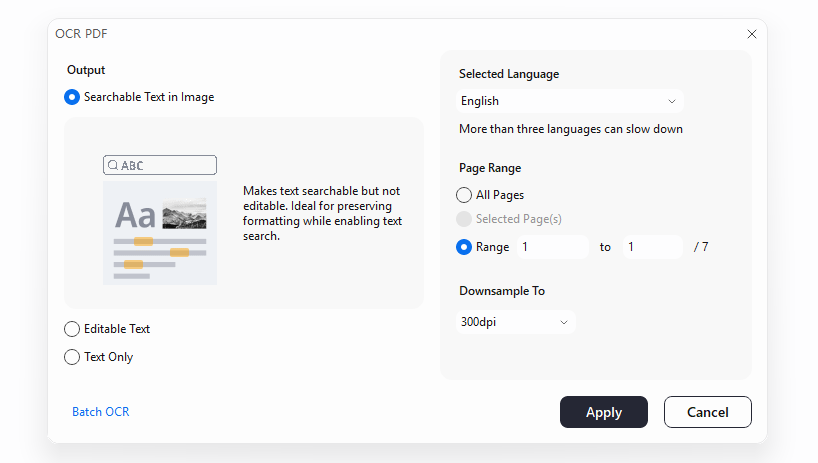818x463 pixels.
Task: Open the 300dpi Downsample To dropdown
Action: [515, 322]
